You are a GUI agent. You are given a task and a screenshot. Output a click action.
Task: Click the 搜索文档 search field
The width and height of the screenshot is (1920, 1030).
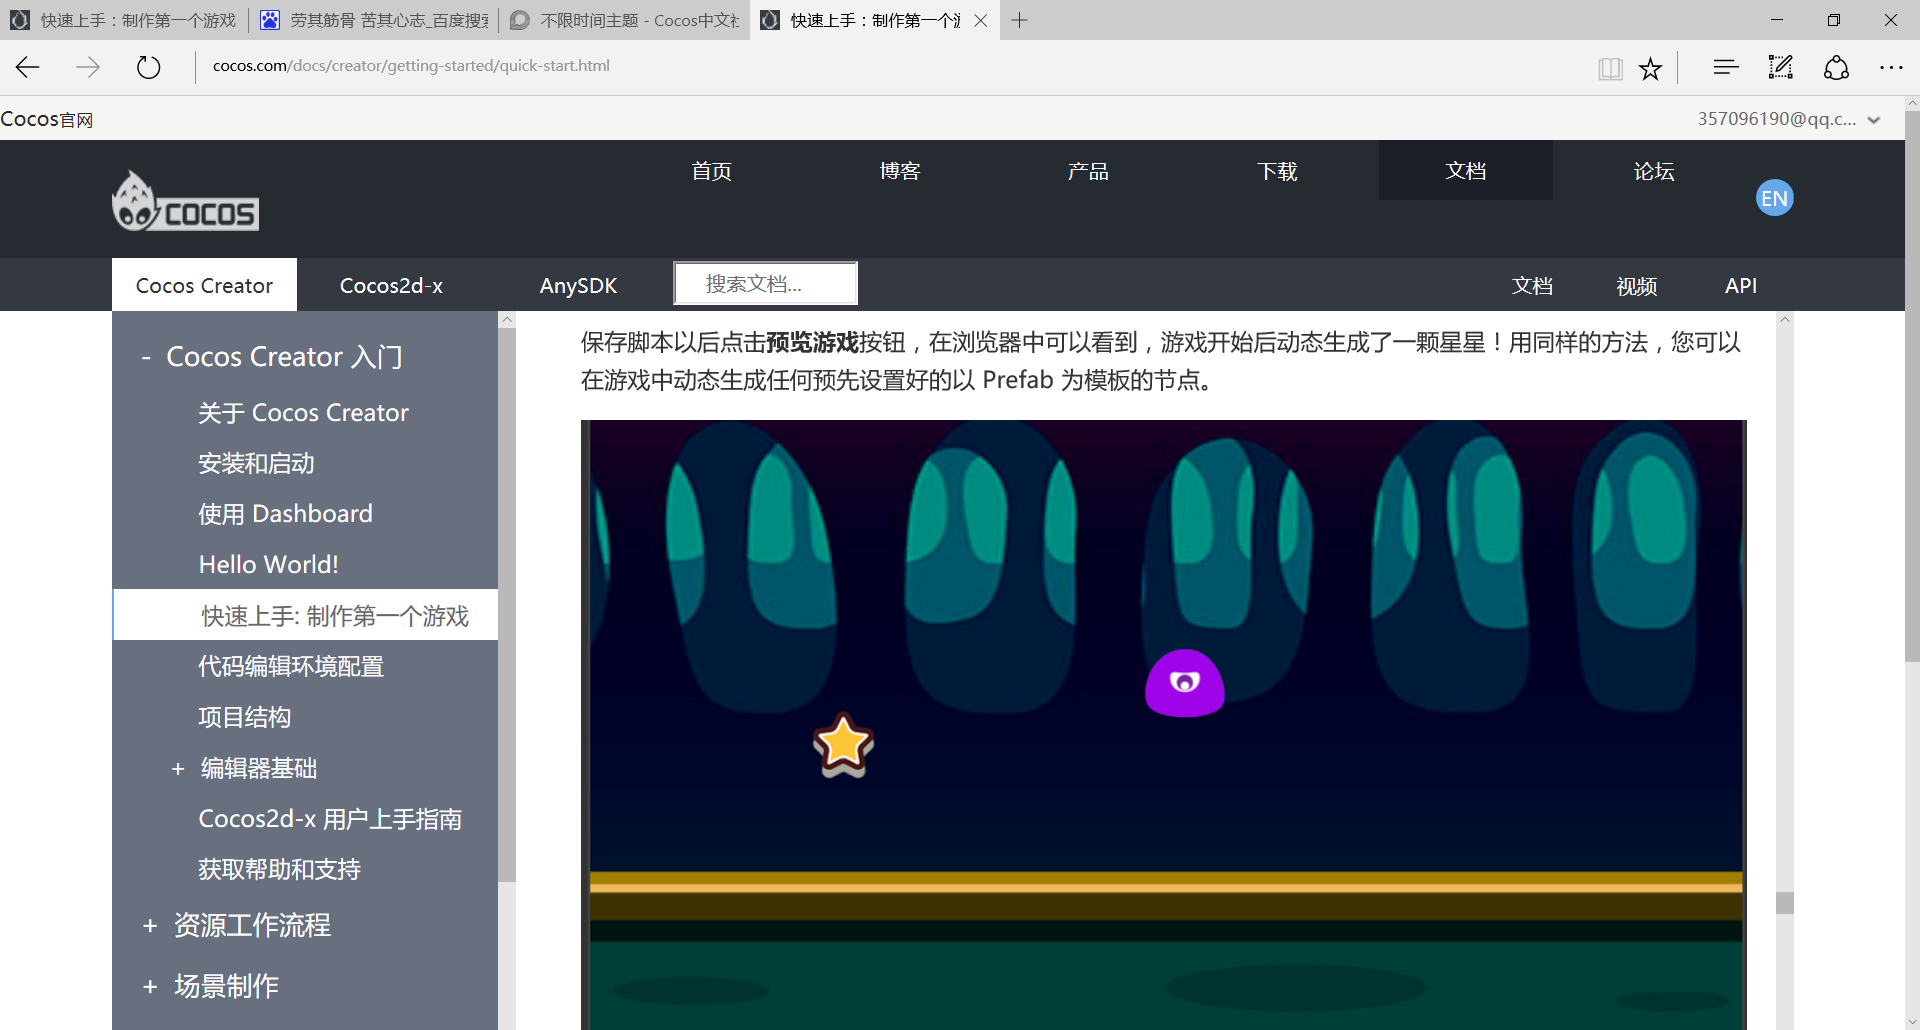[x=766, y=284]
